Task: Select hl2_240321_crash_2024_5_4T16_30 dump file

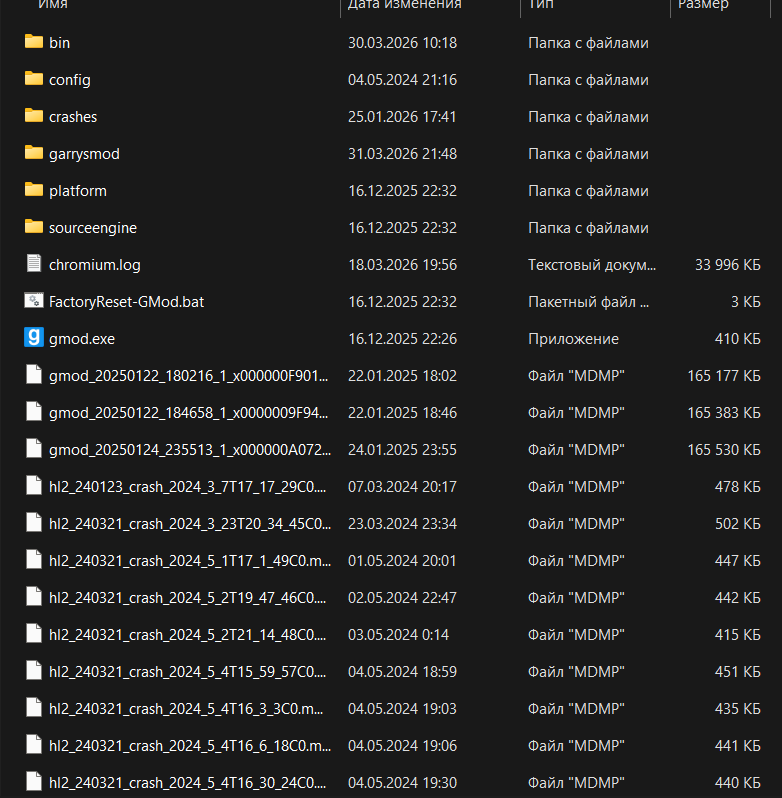Action: tap(188, 783)
